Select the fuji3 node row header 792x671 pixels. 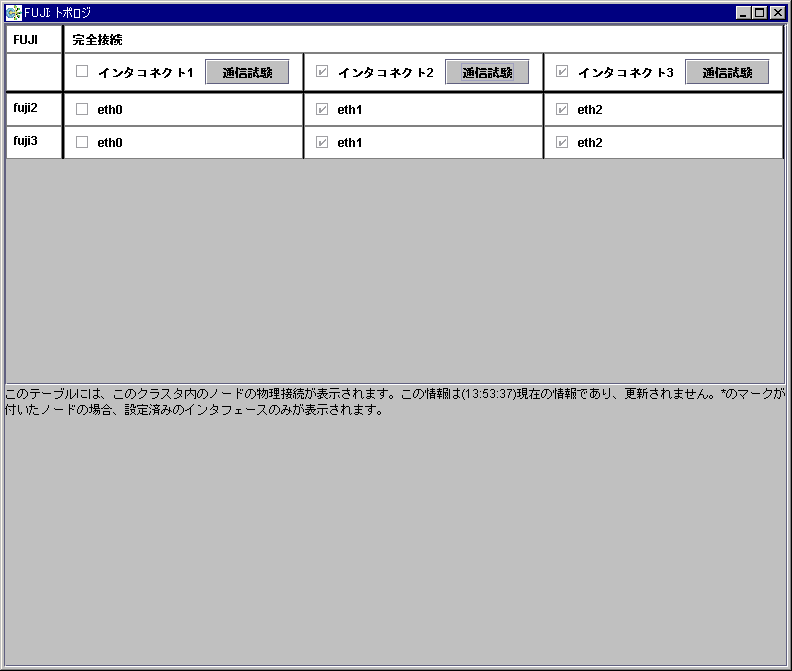(34, 142)
